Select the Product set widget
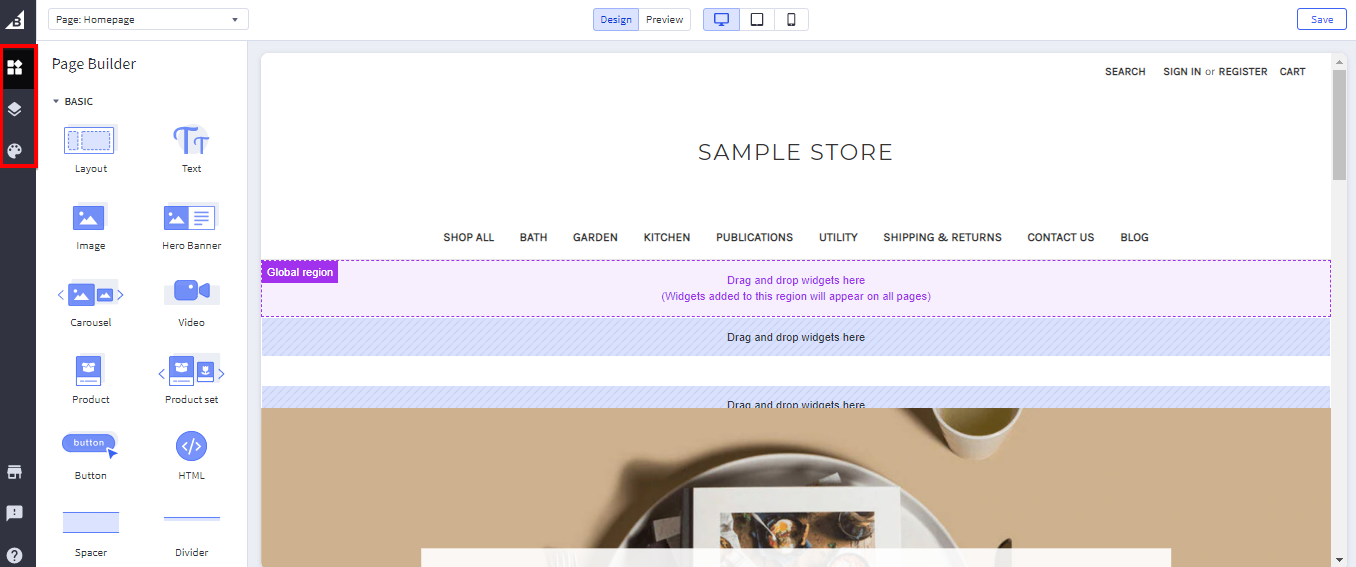Screen dimensions: 1356x567 [x=191, y=380]
